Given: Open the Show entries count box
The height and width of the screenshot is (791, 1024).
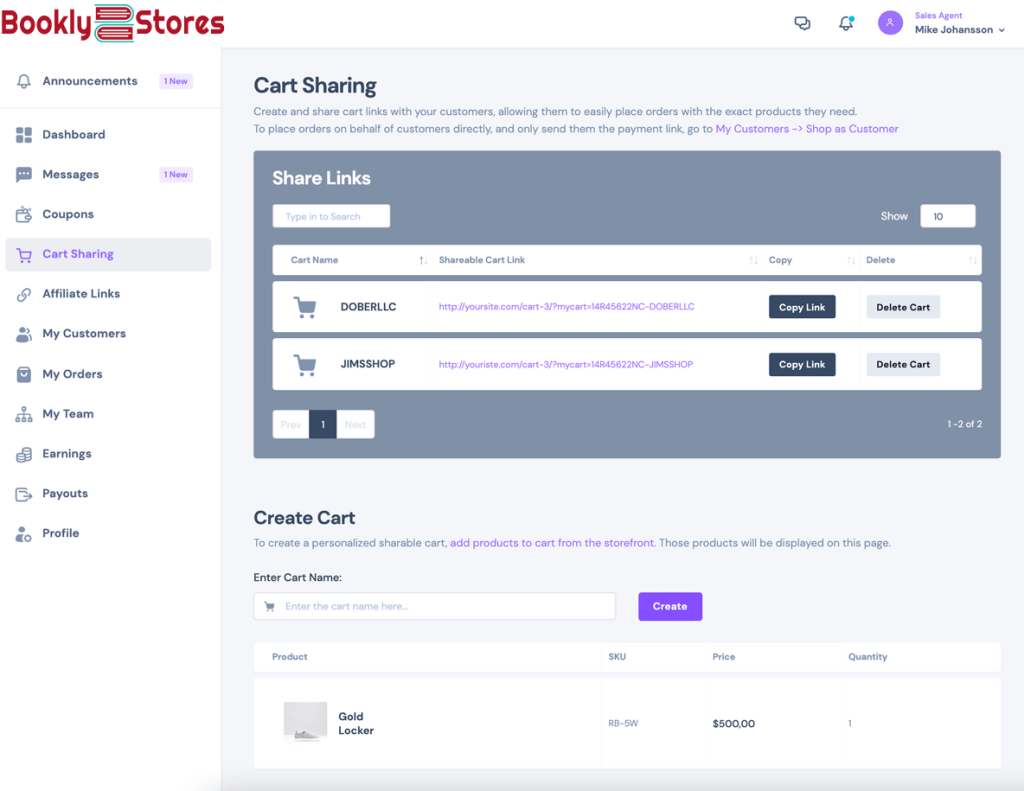Looking at the screenshot, I should tap(947, 216).
